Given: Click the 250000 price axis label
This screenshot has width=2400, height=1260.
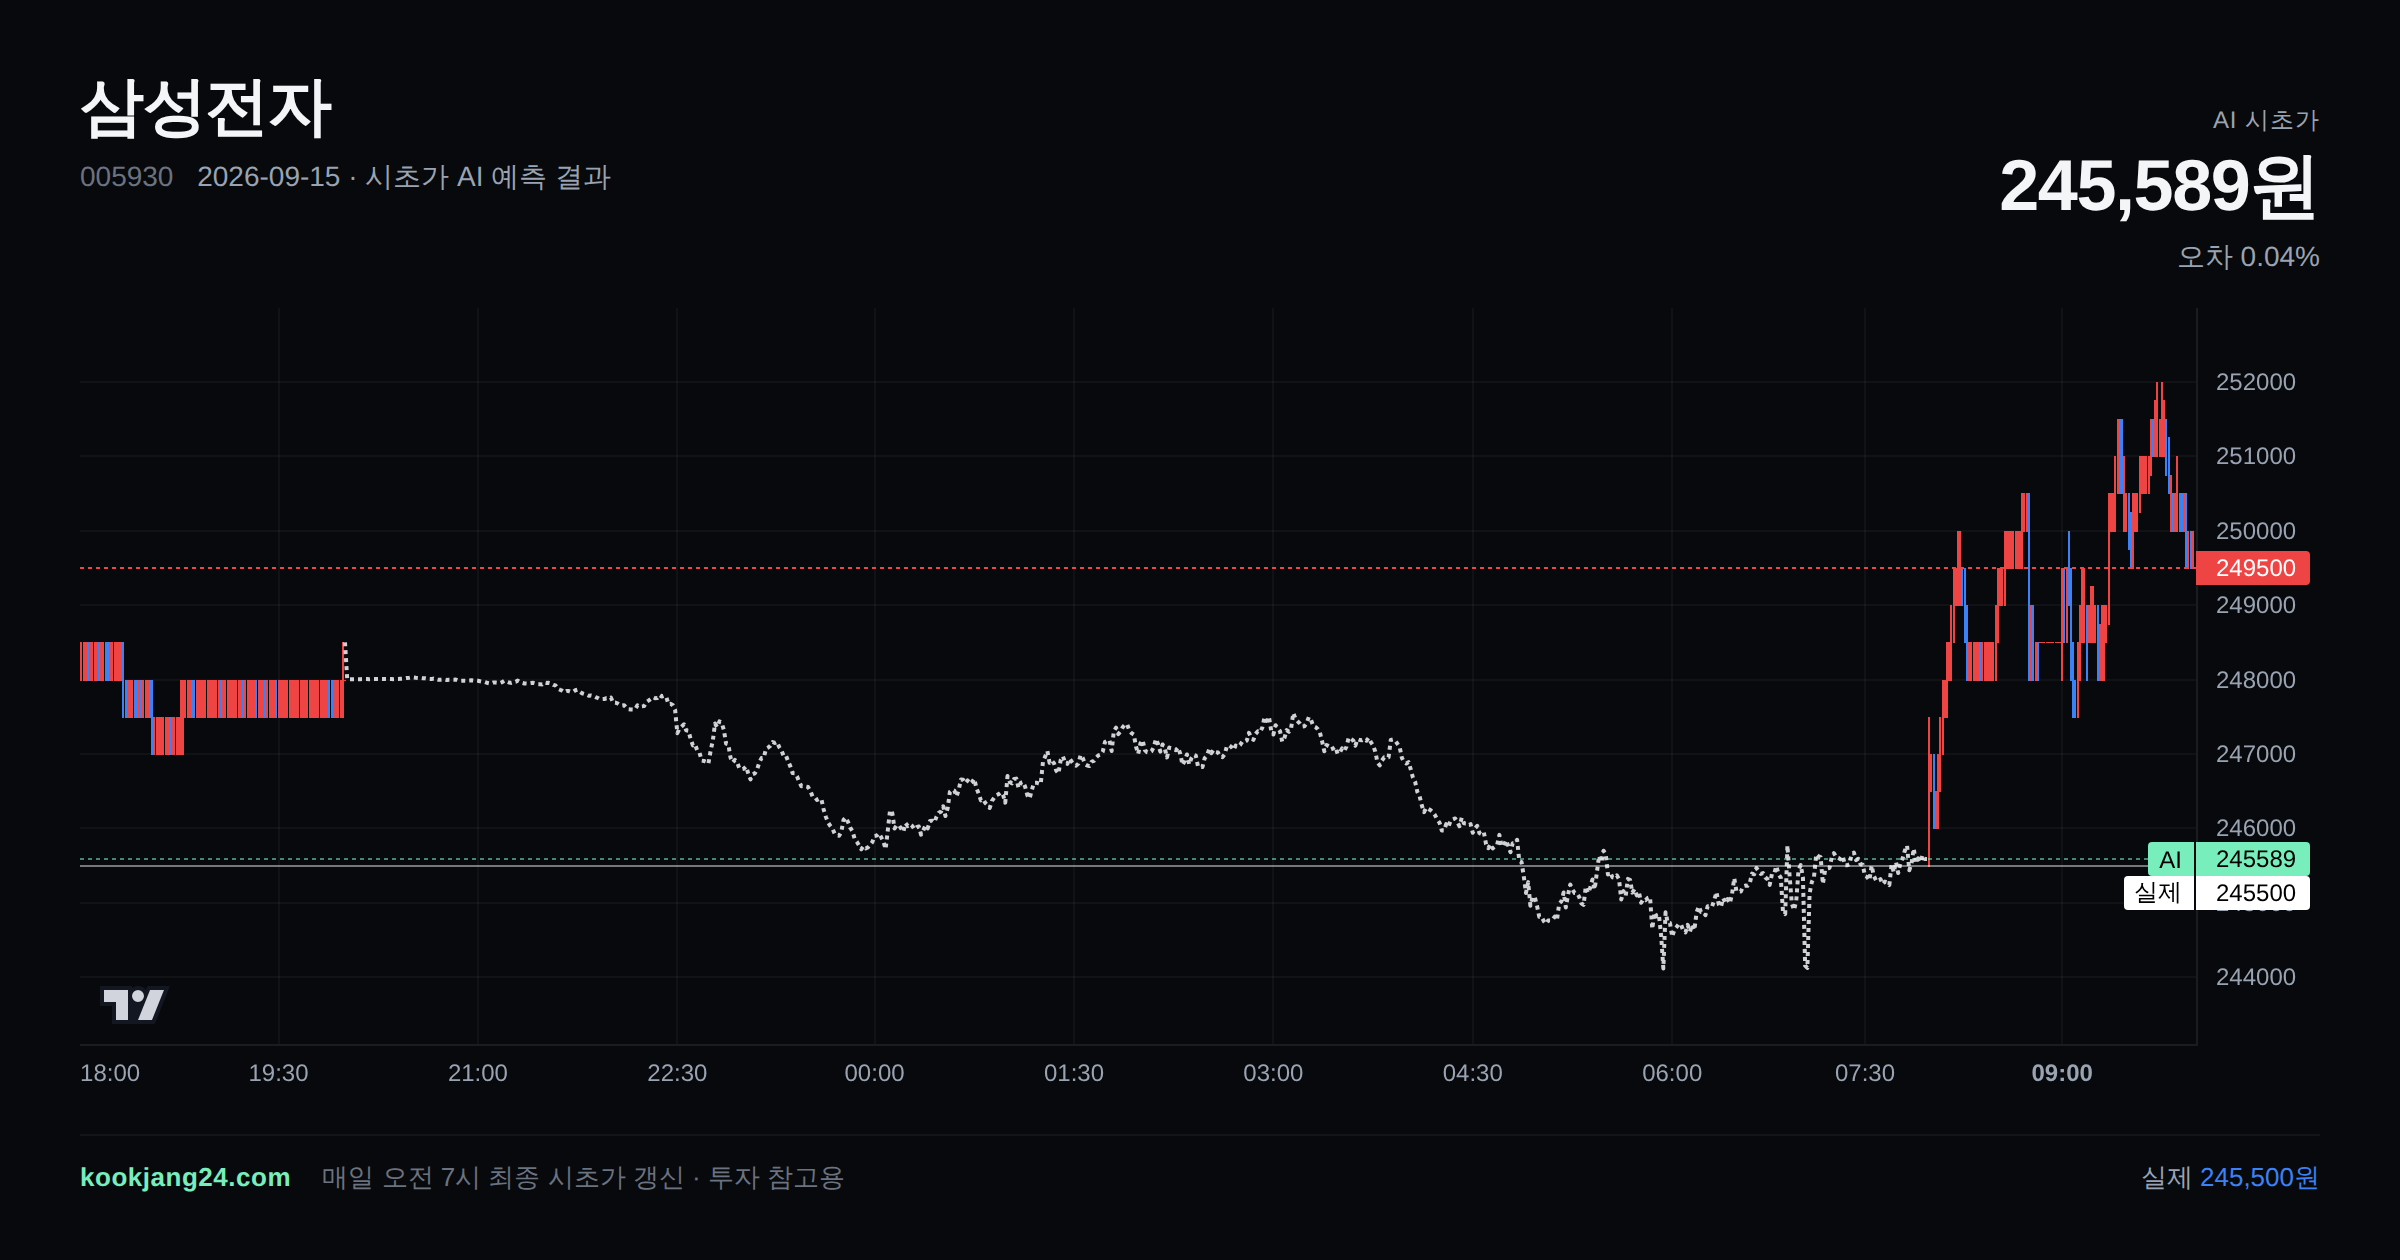Looking at the screenshot, I should pyautogui.click(x=2256, y=531).
